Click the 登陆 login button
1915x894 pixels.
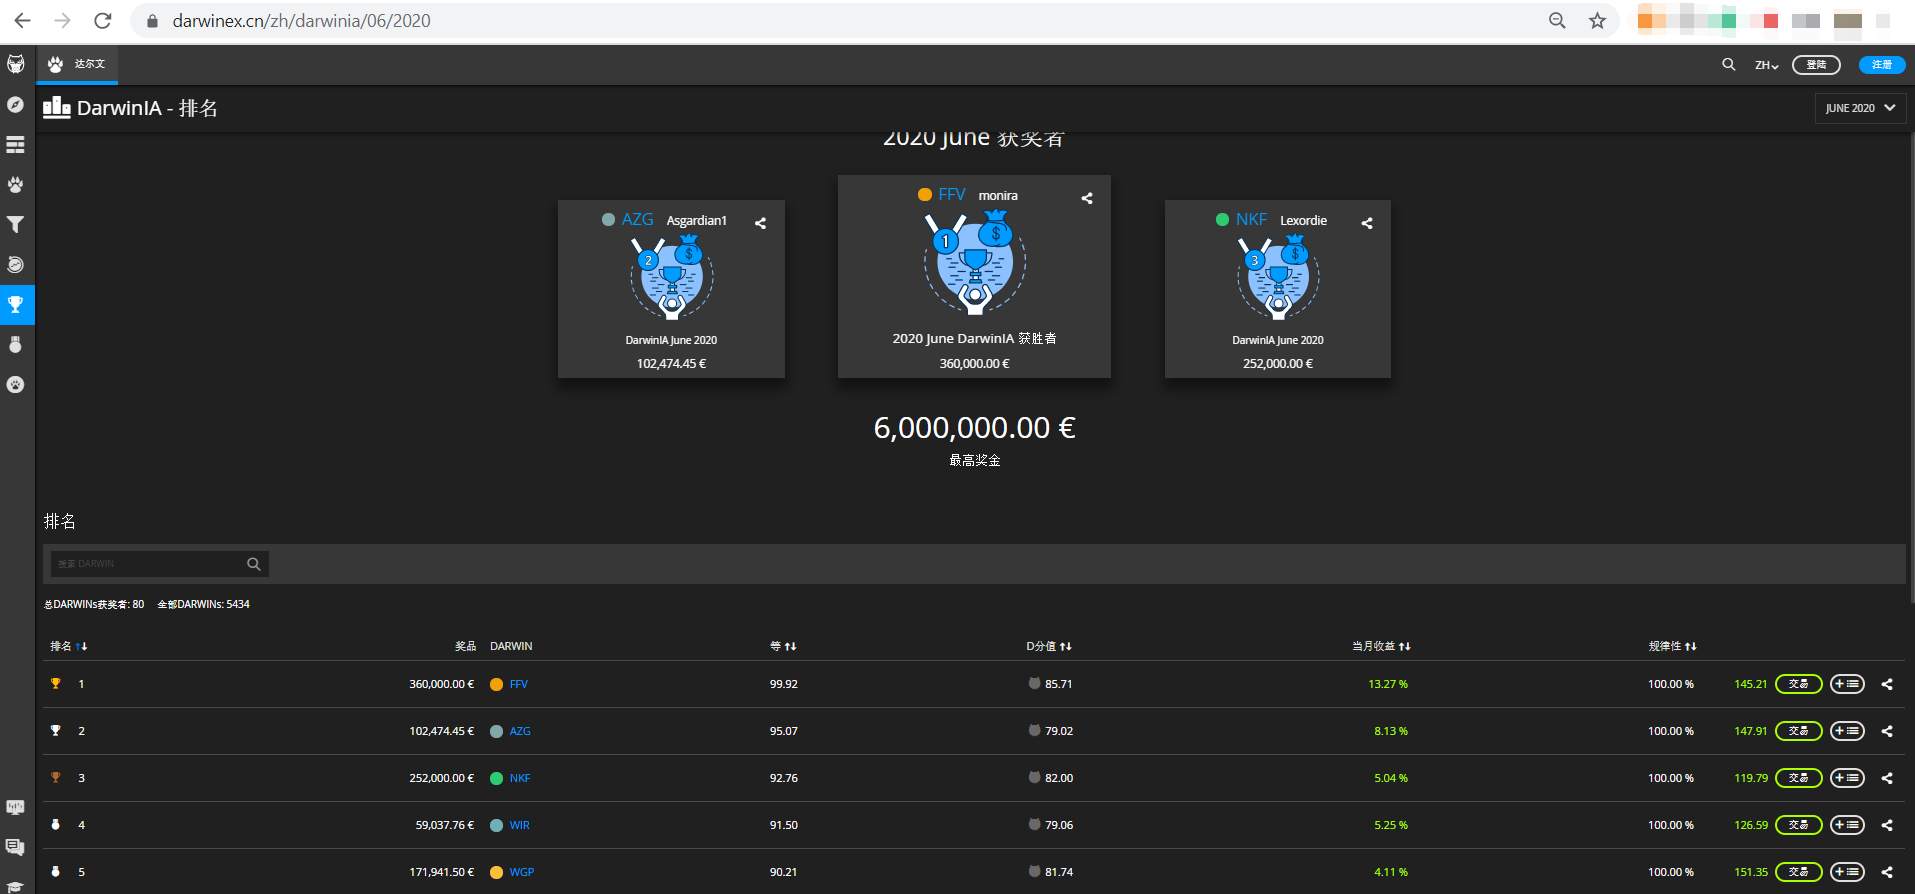[1816, 64]
